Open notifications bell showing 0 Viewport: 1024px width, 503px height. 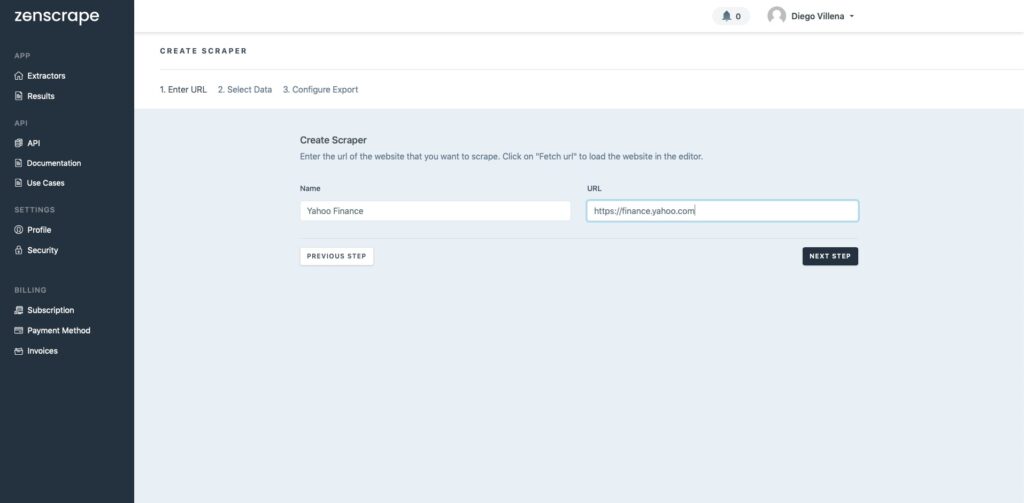(731, 16)
